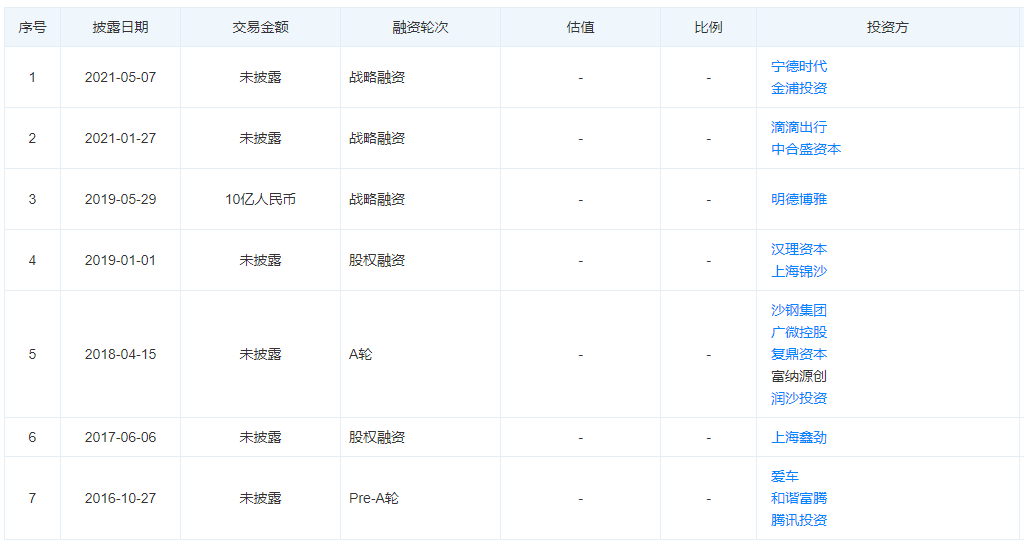1024x543 pixels.
Task: Click the 金浦投资 investor link
Action: pos(799,88)
